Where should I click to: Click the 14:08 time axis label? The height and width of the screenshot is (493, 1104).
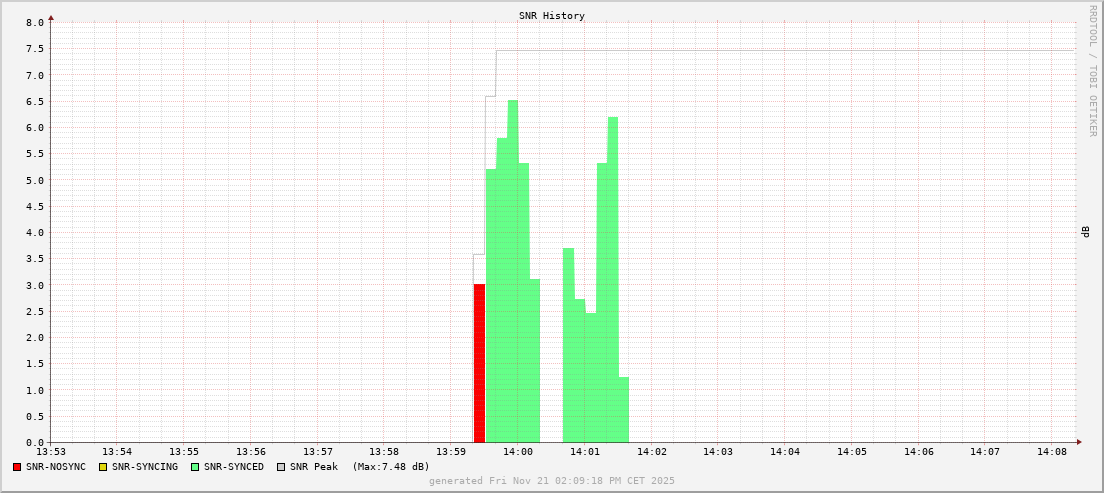click(x=1052, y=452)
